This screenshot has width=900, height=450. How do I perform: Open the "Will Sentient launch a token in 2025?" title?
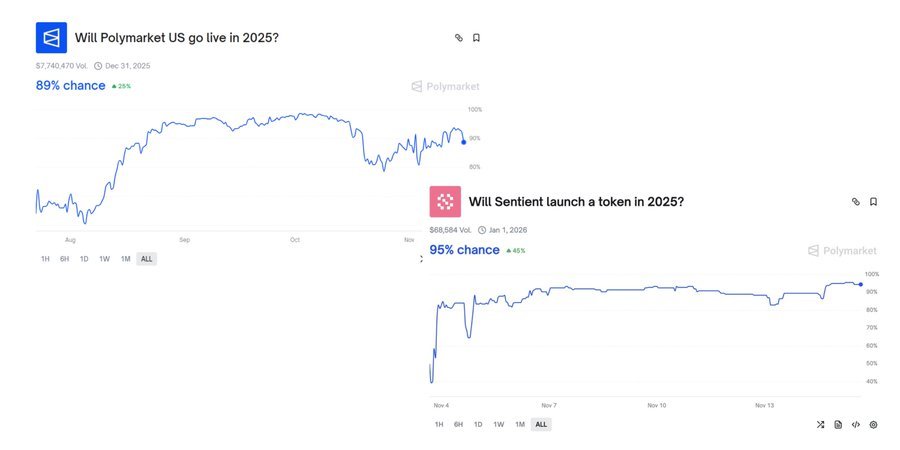coord(576,201)
